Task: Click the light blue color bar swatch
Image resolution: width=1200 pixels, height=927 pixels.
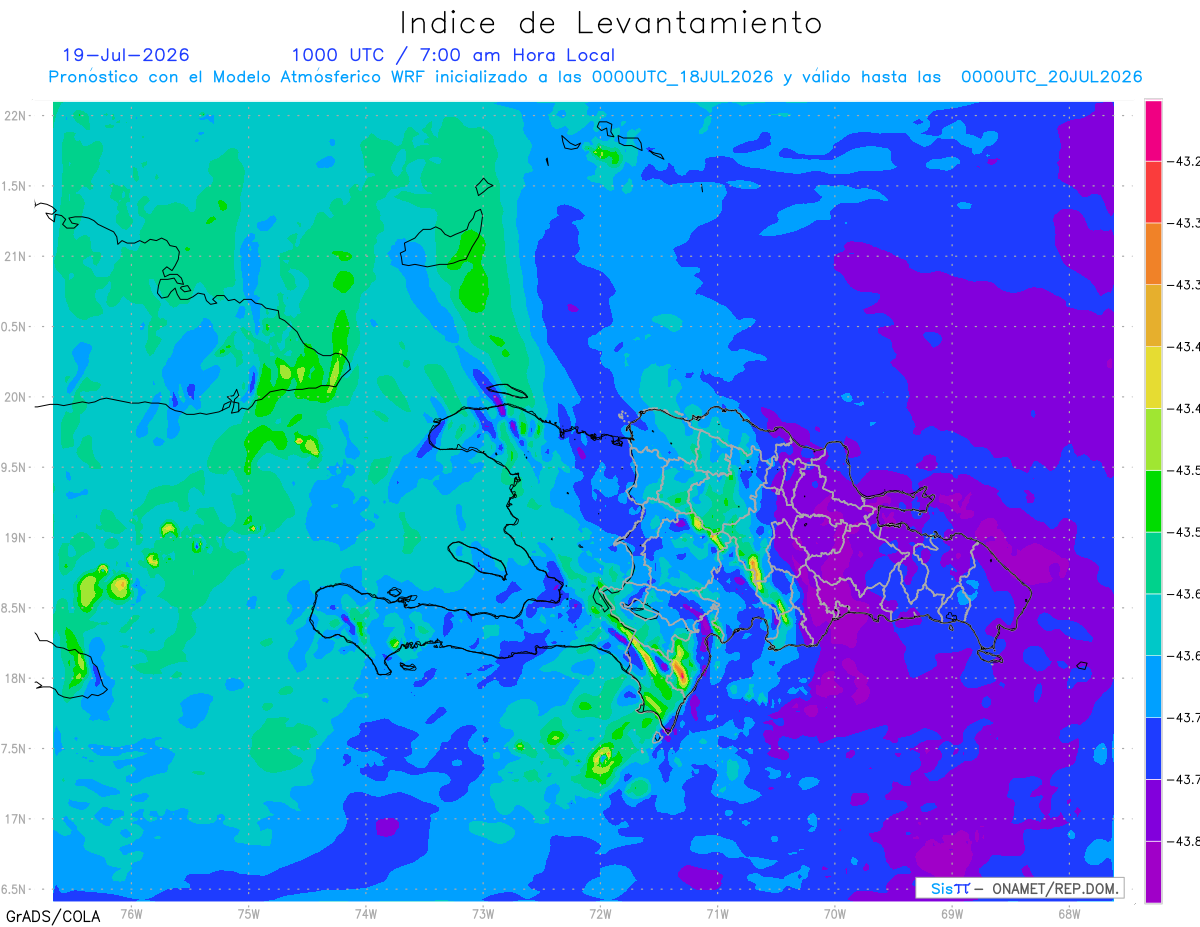Action: (1153, 686)
